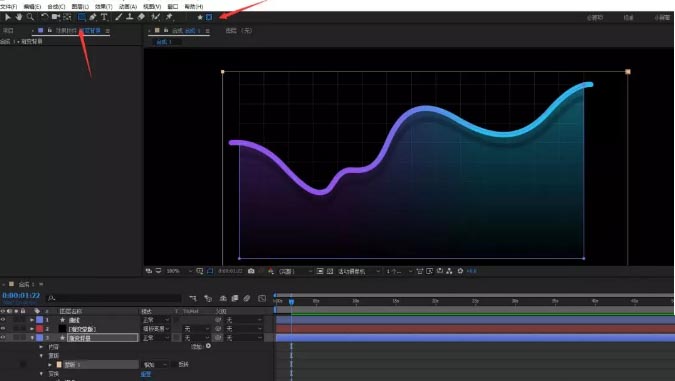This screenshot has height=381, width=675.
Task: Open the Effect (T) menu
Action: click(x=104, y=6)
